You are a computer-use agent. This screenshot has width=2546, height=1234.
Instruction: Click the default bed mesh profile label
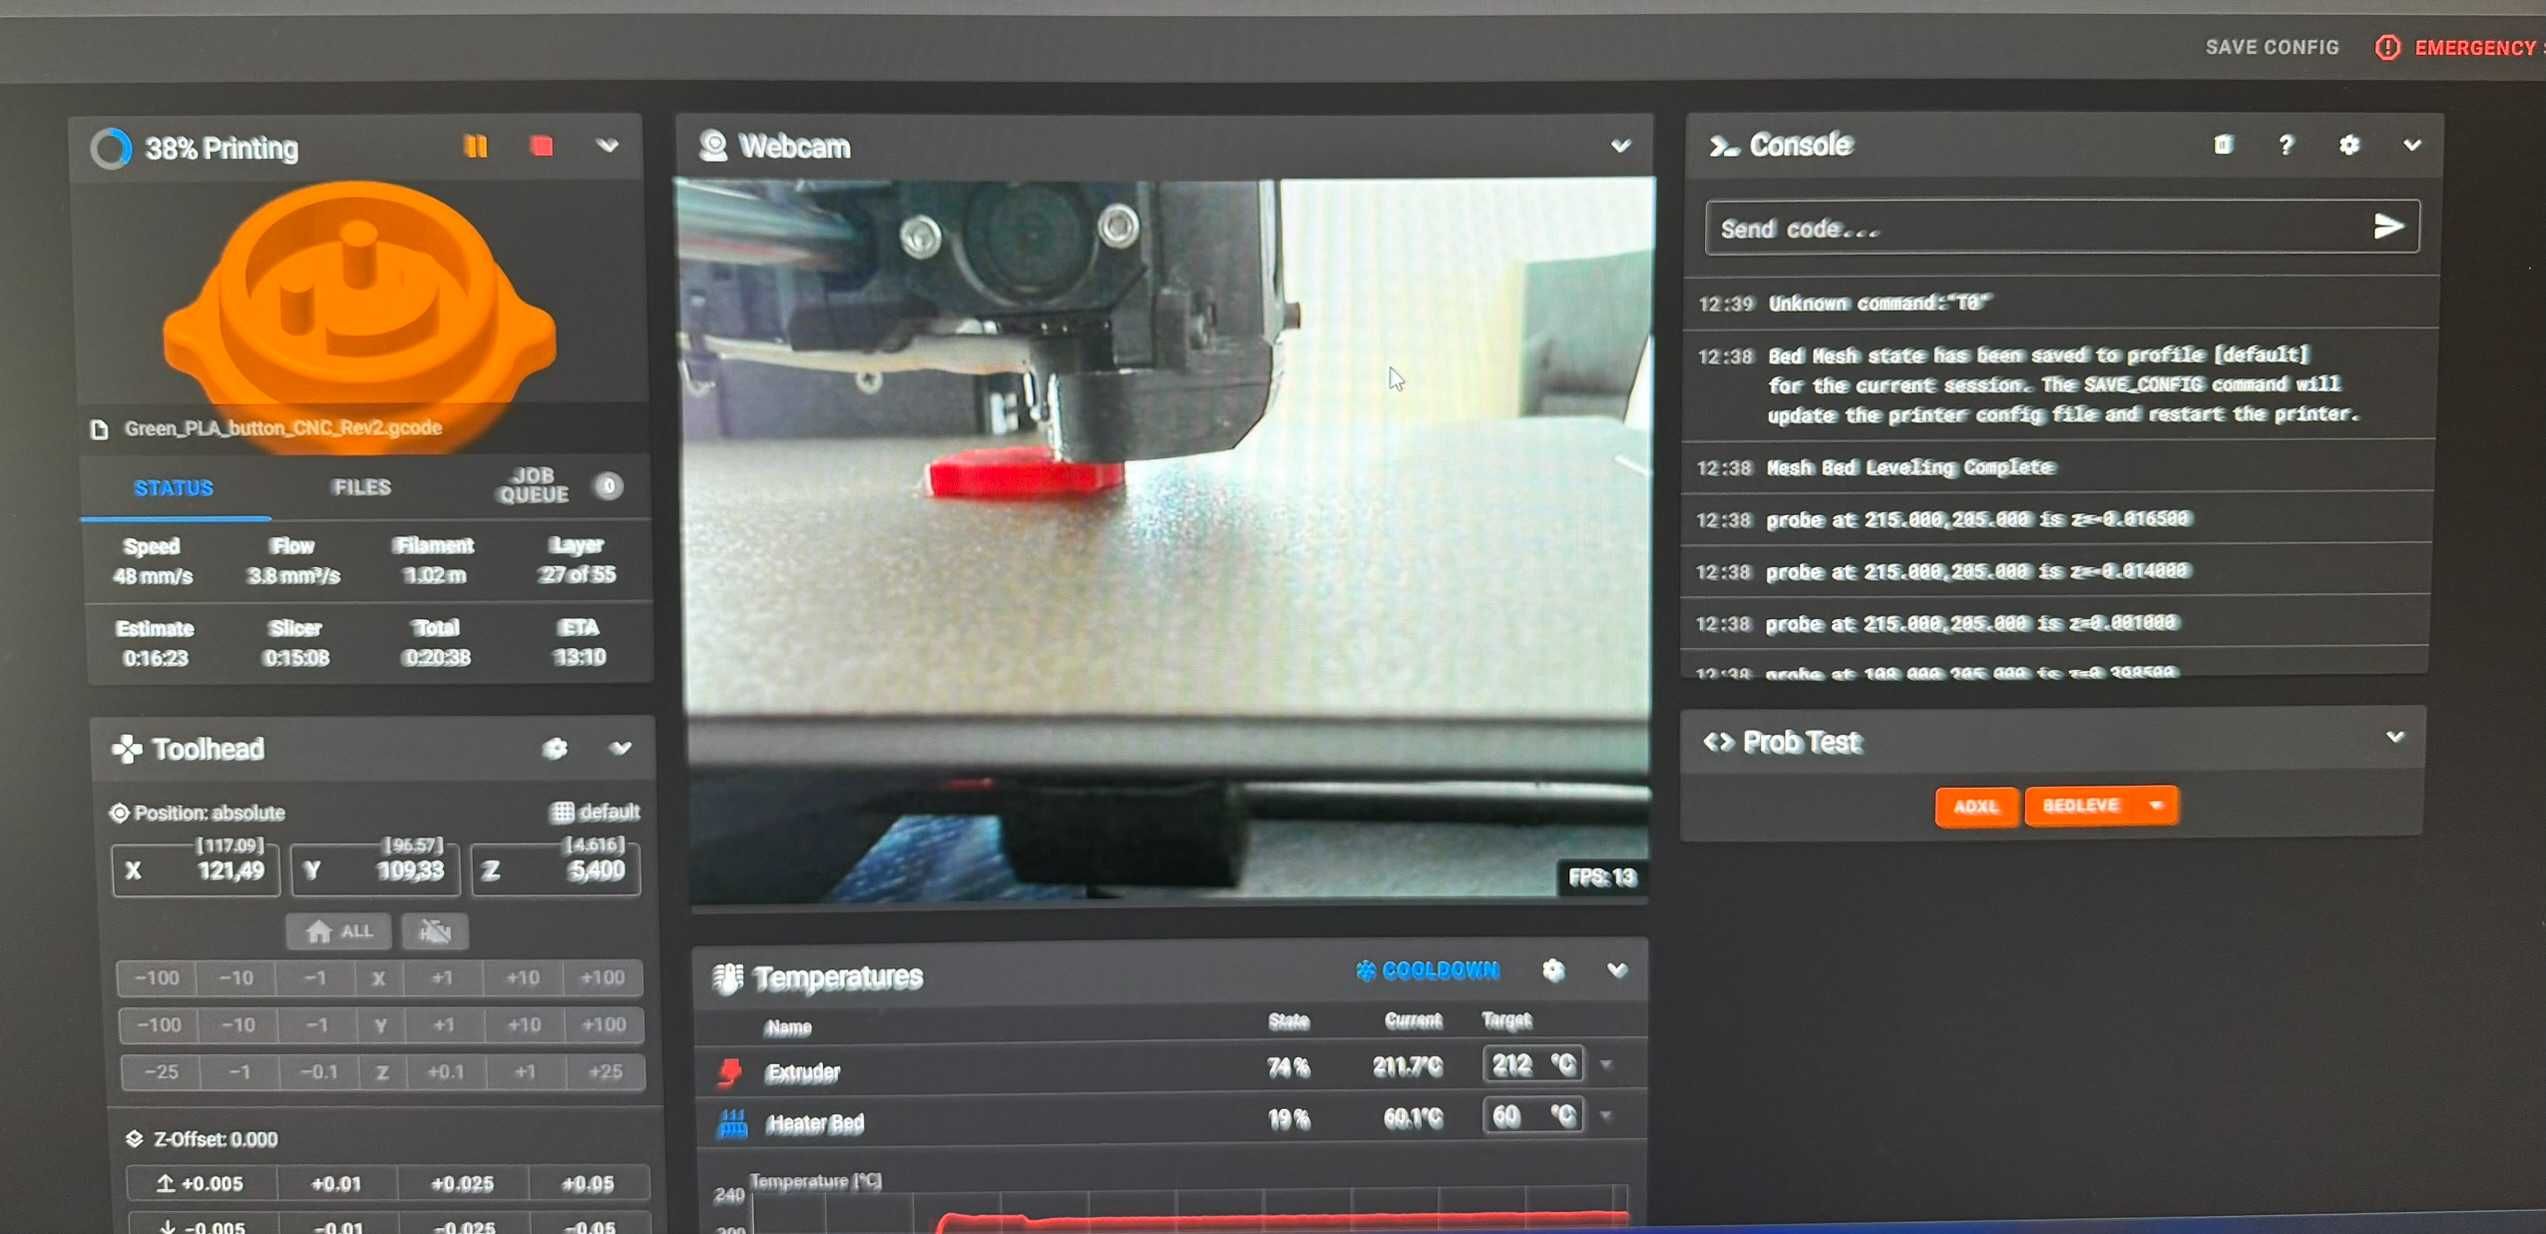point(595,811)
